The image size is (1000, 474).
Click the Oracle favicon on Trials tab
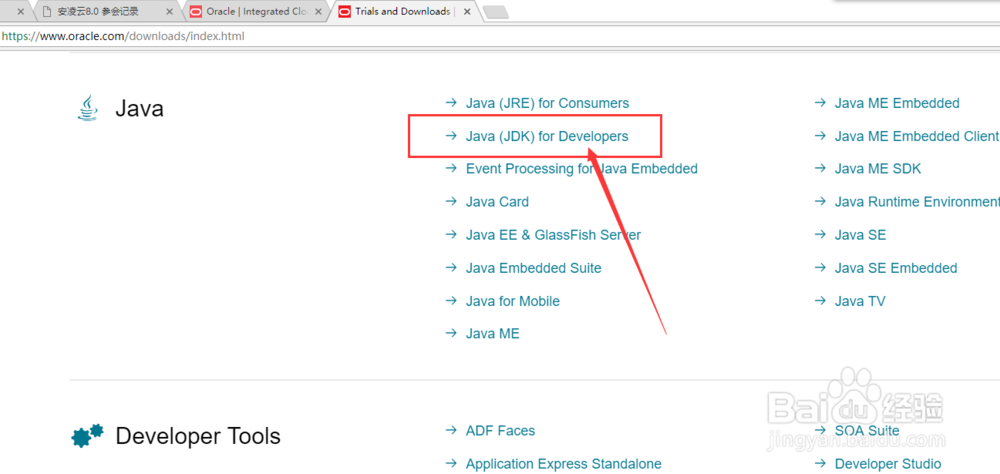click(344, 11)
